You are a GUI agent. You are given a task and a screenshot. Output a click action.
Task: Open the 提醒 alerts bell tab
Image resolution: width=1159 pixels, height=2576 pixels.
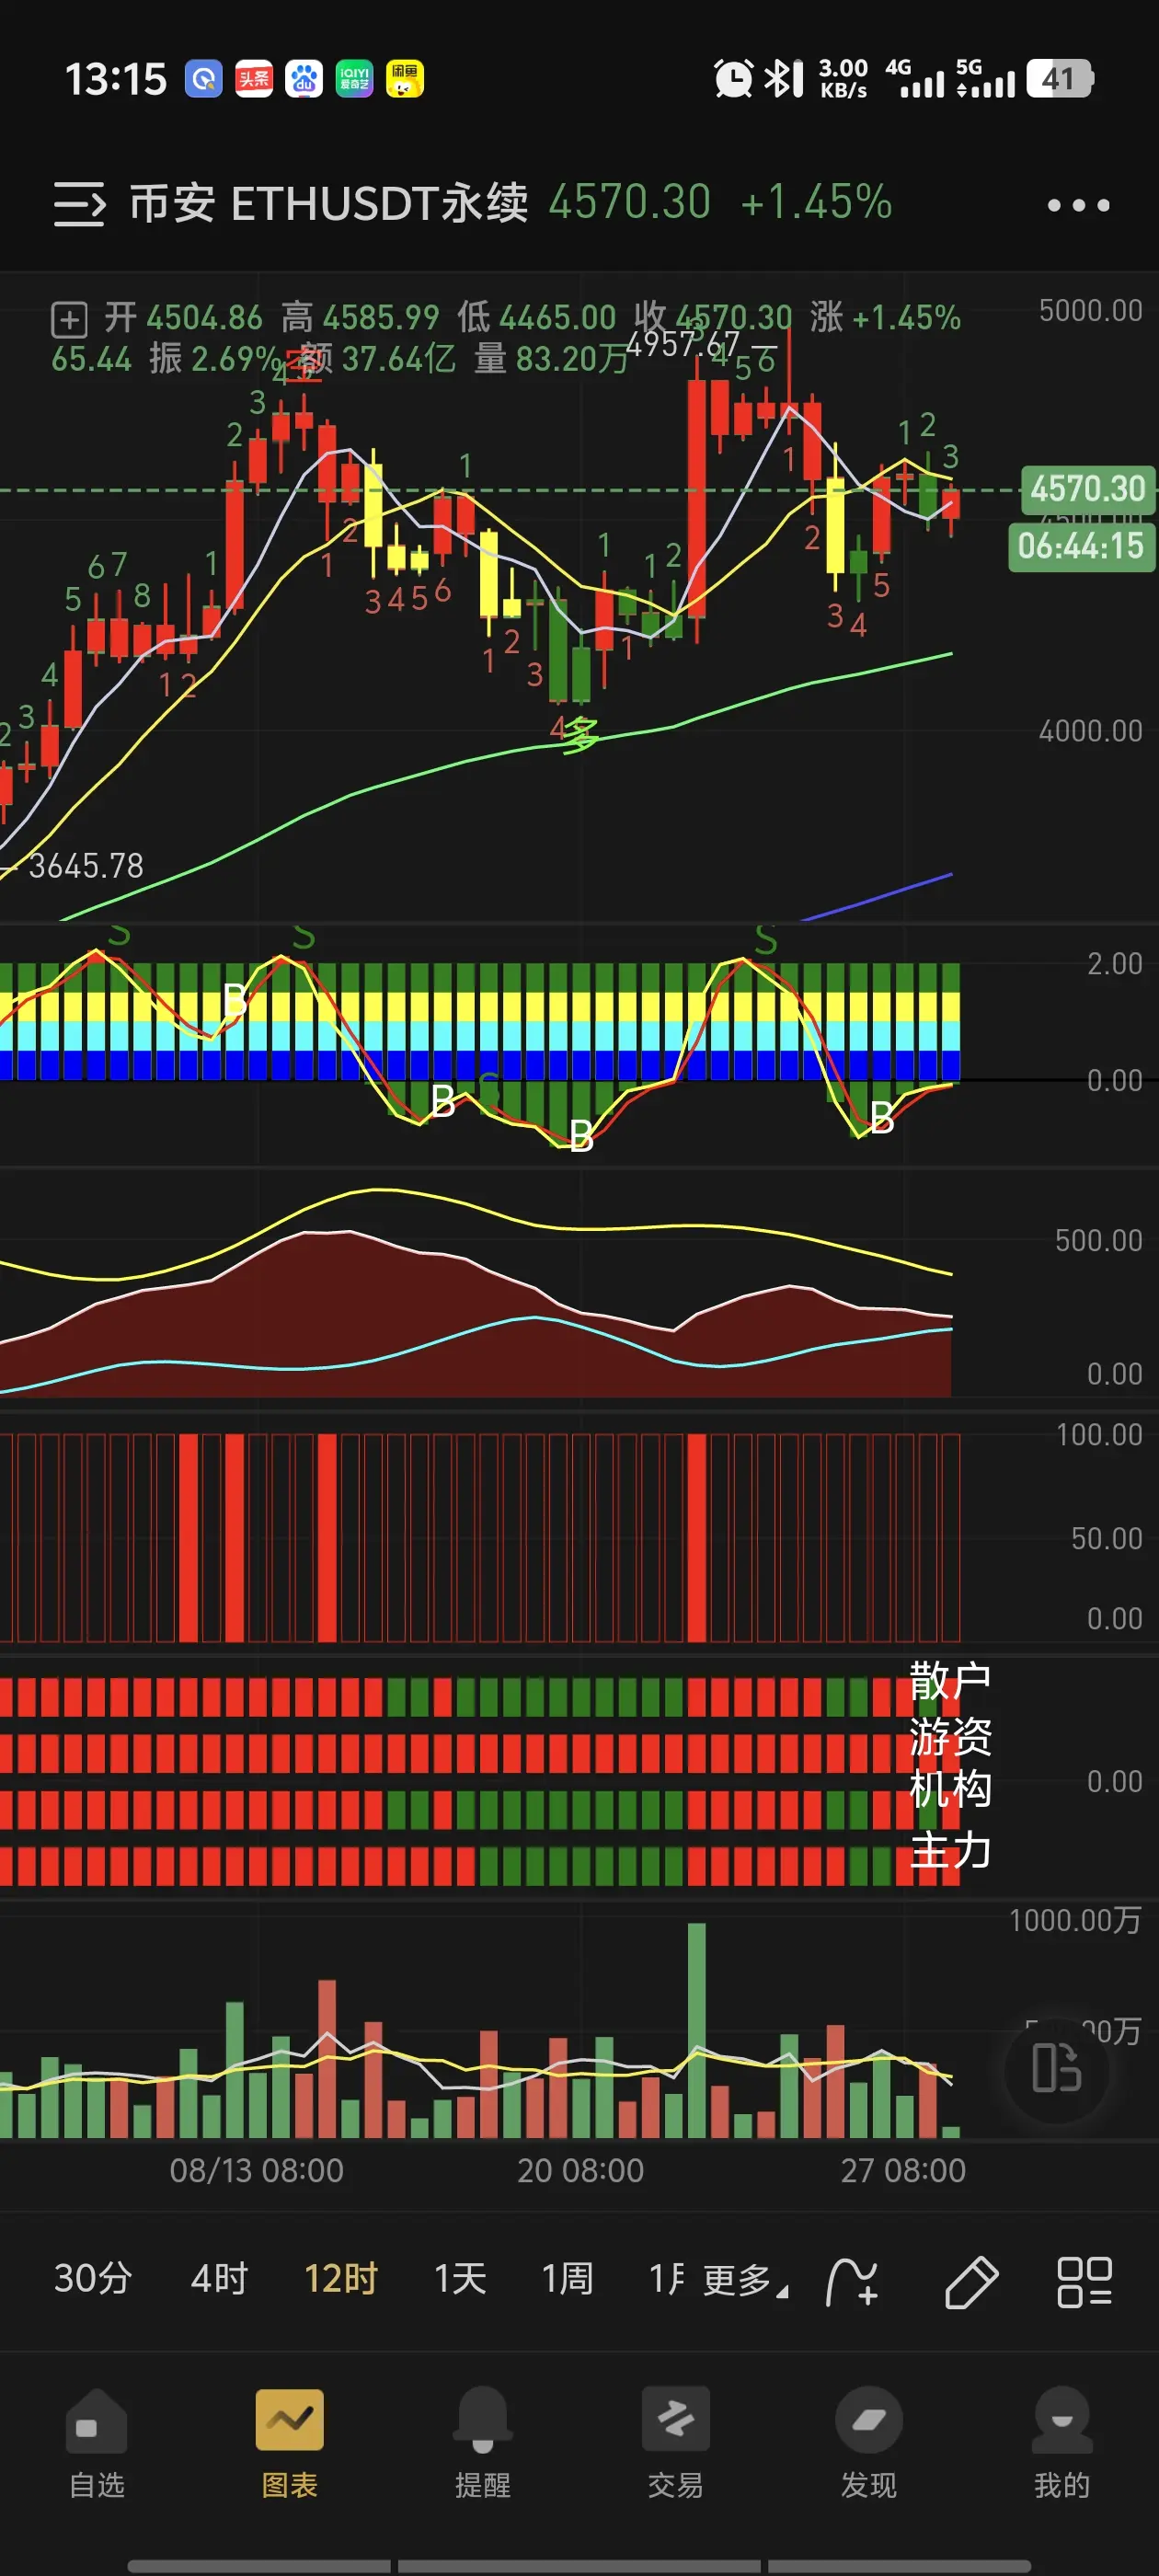[x=483, y=2443]
